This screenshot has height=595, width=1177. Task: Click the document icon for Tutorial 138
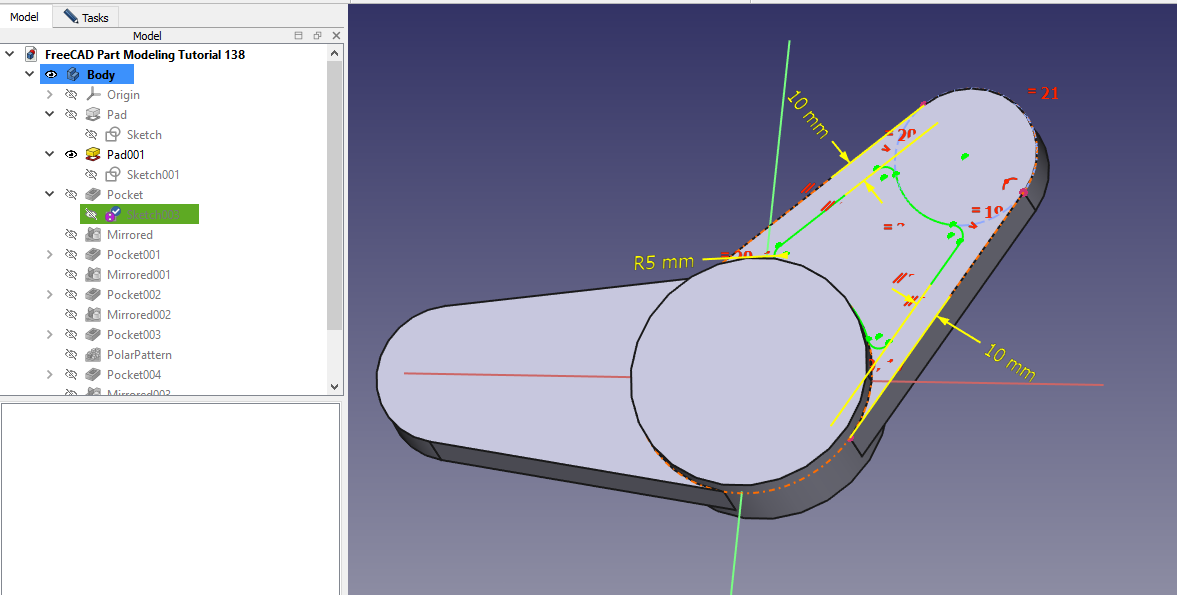click(x=32, y=55)
